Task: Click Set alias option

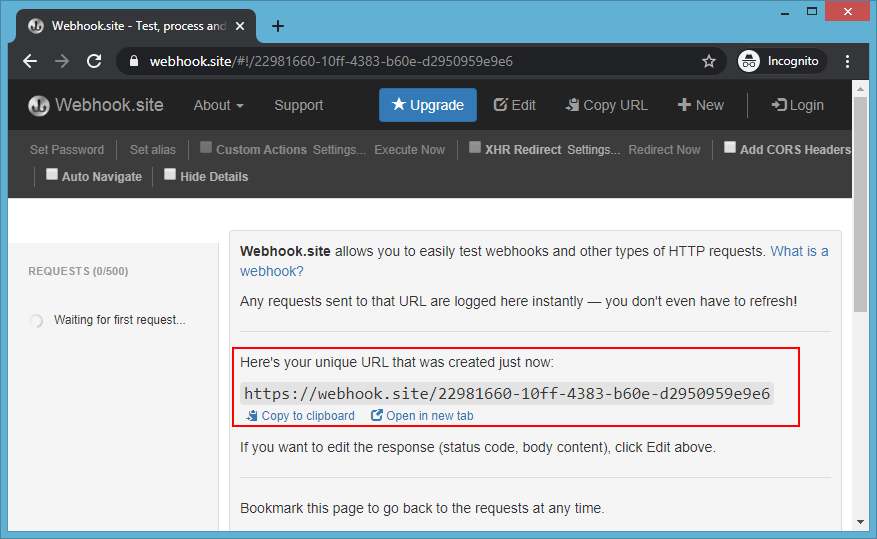Action: pyautogui.click(x=153, y=150)
